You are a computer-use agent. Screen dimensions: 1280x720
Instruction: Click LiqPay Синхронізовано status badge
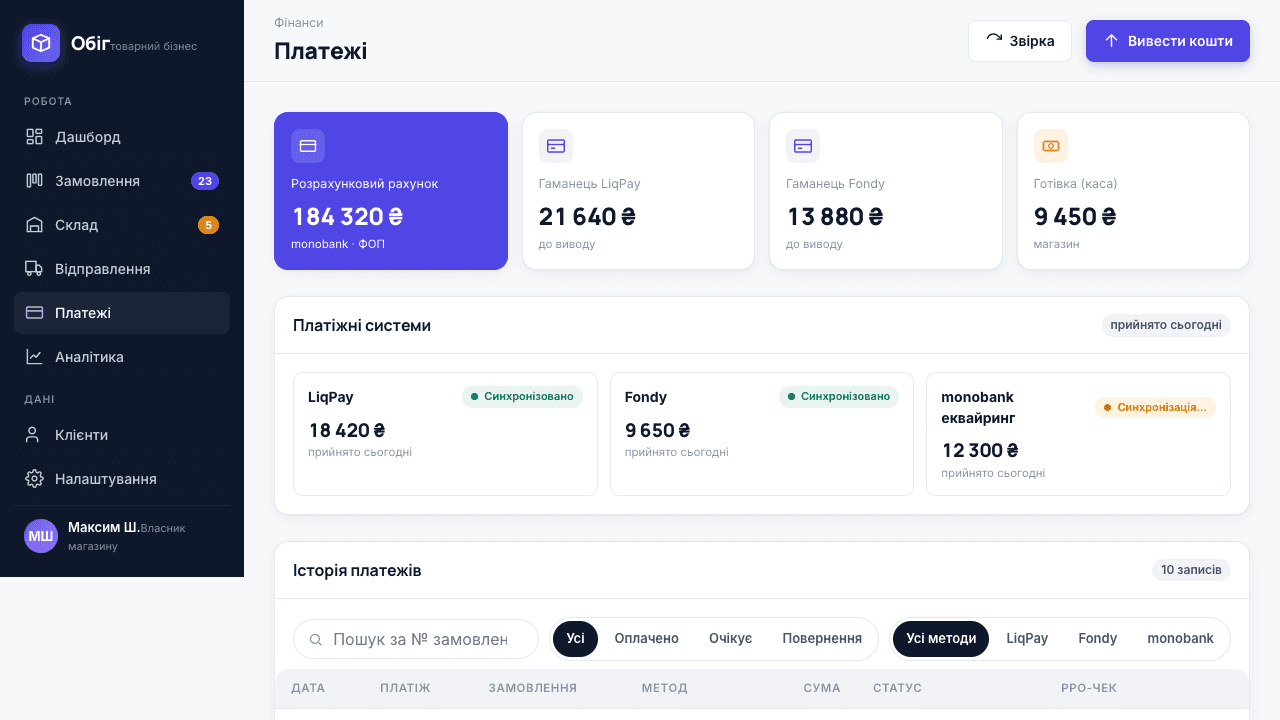[522, 397]
